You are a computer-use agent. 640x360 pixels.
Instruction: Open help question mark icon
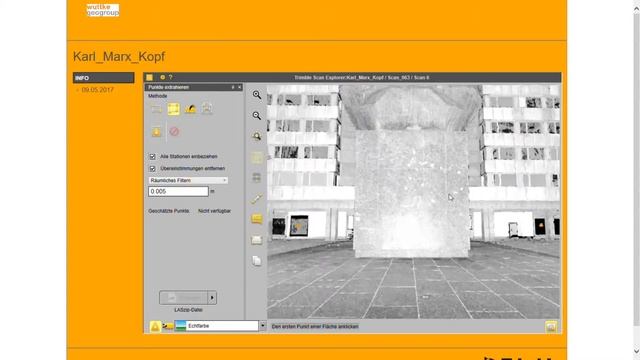coord(171,77)
